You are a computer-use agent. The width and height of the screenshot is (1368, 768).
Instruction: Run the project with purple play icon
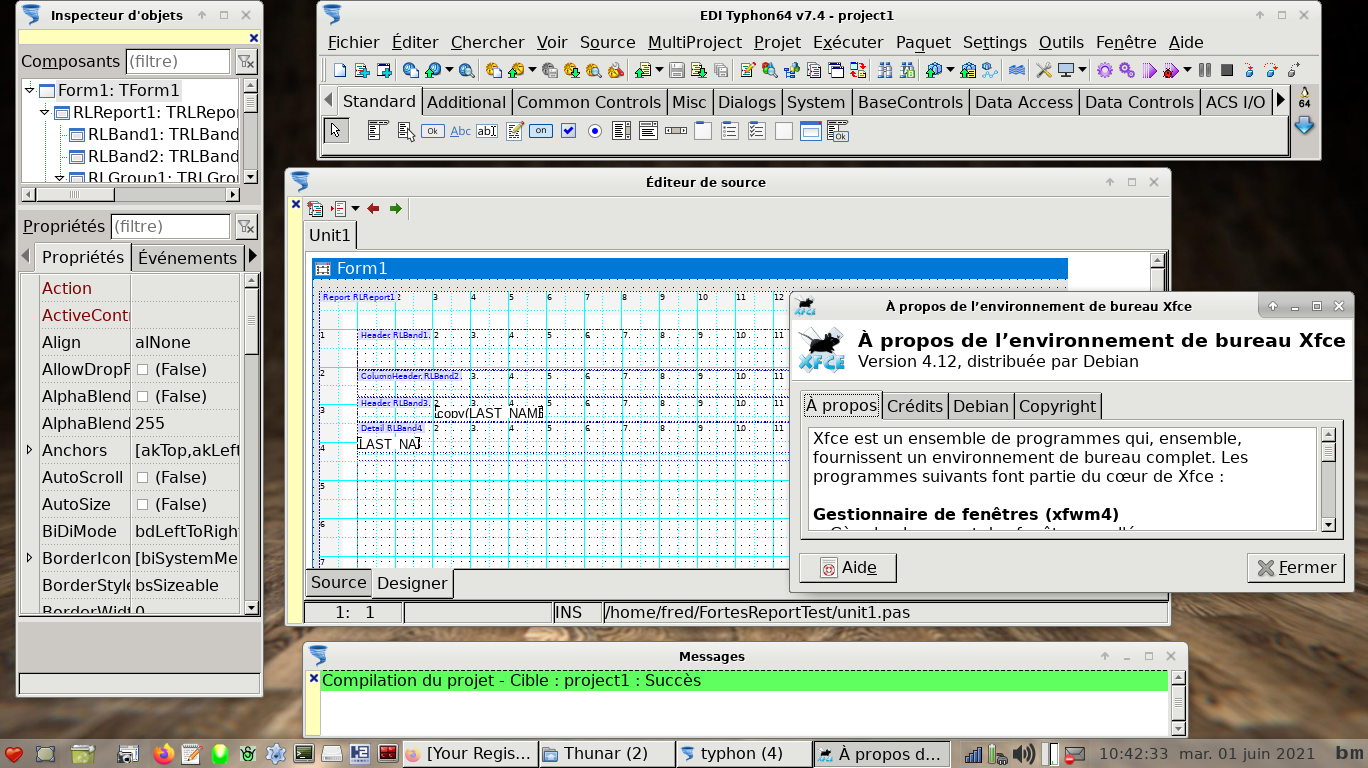coord(1149,70)
